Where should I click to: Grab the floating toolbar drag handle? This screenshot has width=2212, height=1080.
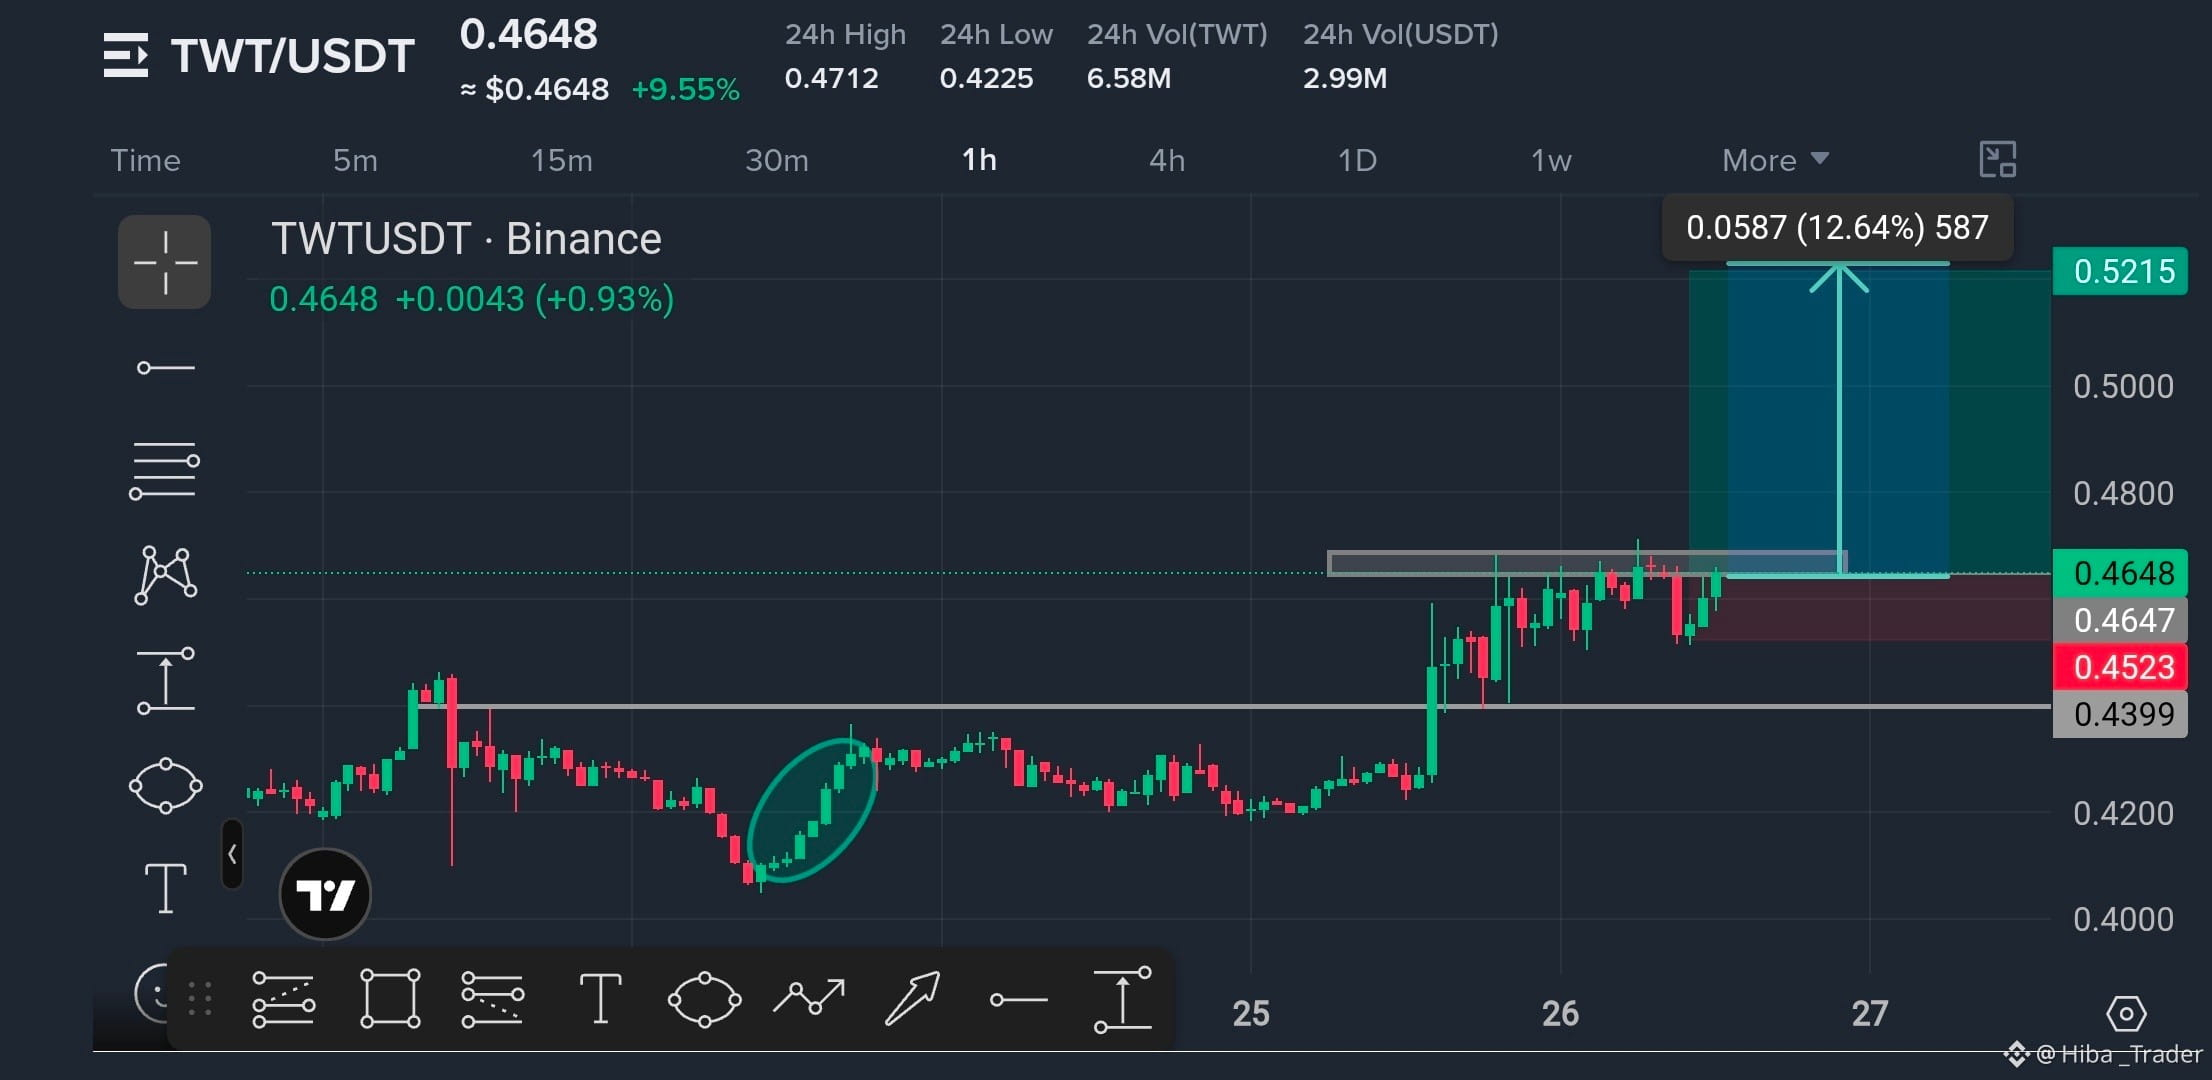(200, 998)
